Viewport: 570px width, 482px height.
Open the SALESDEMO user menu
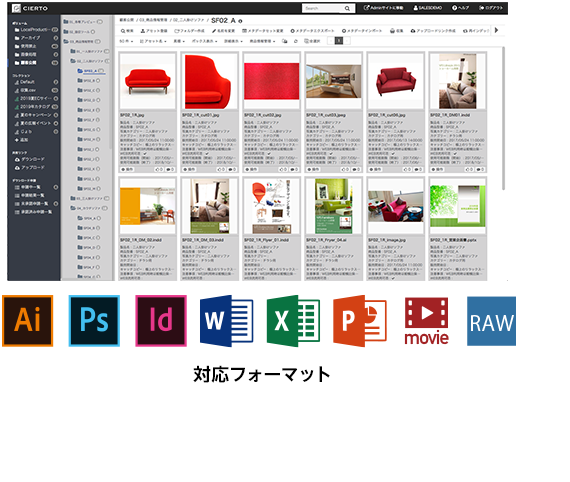[428, 8]
